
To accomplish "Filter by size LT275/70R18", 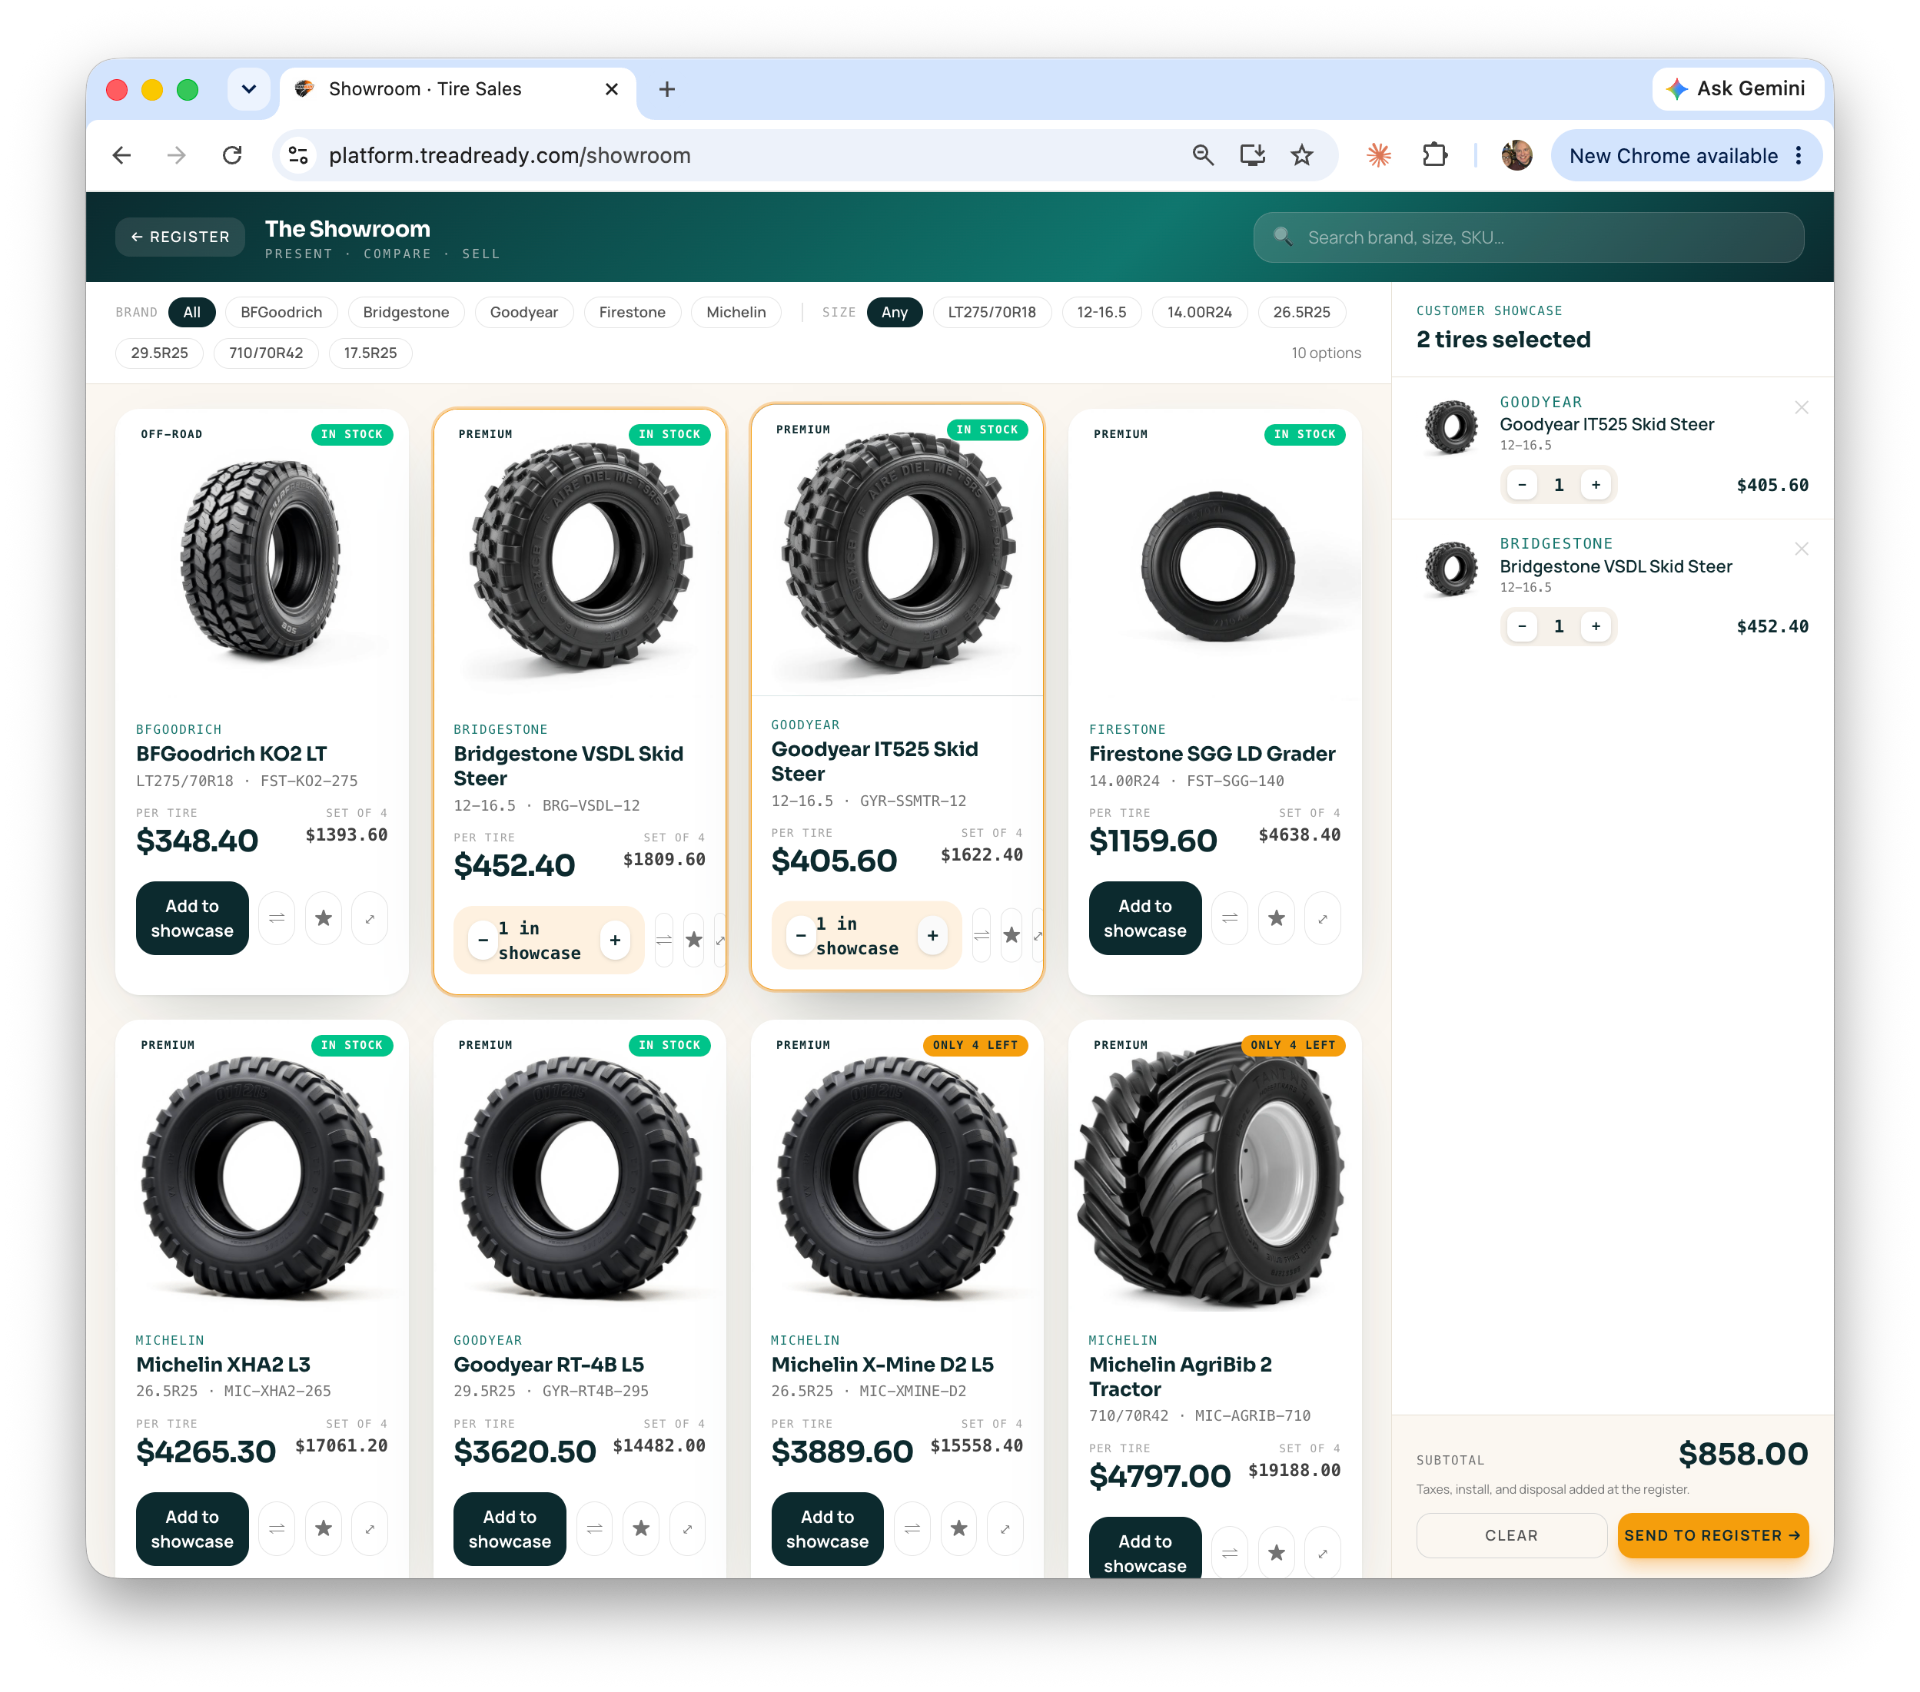I will 992,312.
